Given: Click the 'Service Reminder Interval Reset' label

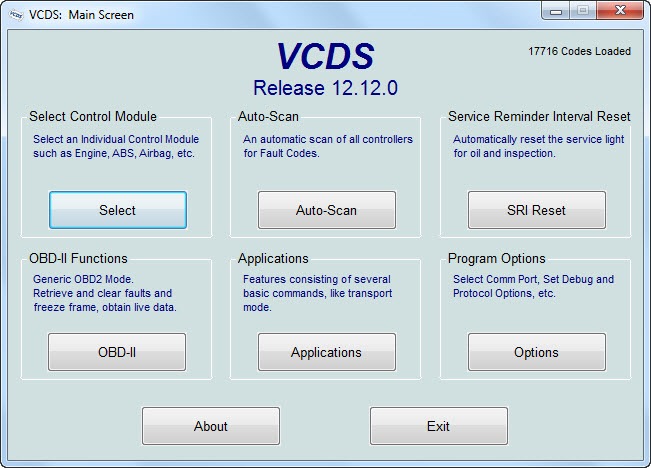Looking at the screenshot, I should (539, 116).
